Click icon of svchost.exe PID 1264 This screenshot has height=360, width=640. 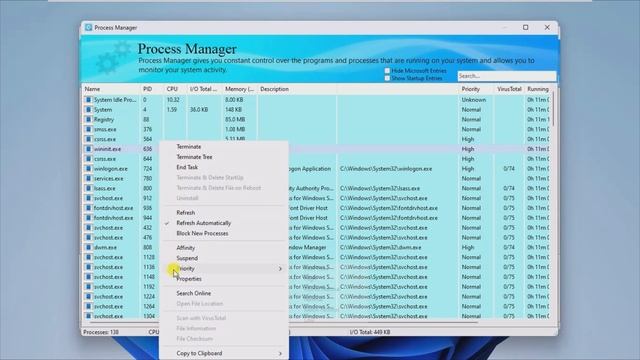[x=88, y=307]
